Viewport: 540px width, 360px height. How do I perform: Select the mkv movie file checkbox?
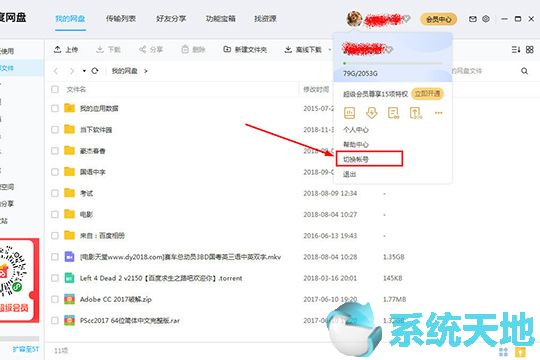coord(55,257)
